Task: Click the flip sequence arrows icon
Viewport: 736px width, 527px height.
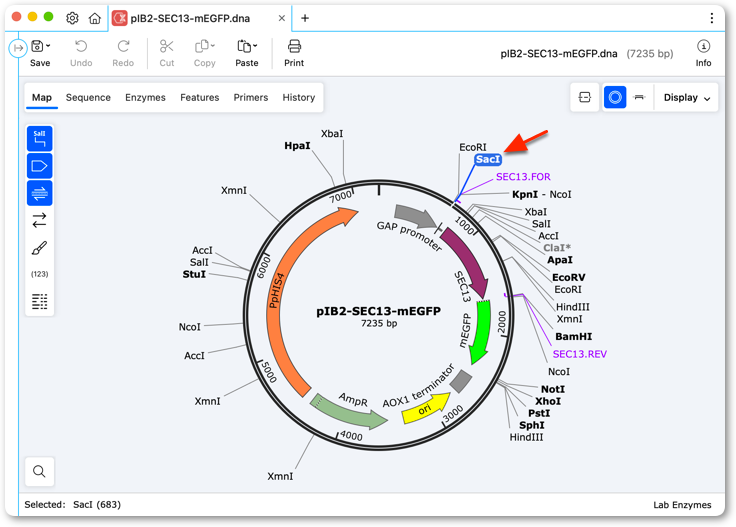Action: coord(39,220)
